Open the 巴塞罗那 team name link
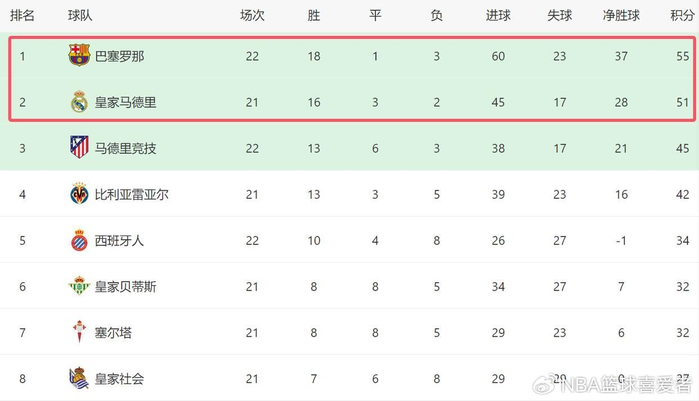Image resolution: width=699 pixels, height=401 pixels. tap(119, 56)
